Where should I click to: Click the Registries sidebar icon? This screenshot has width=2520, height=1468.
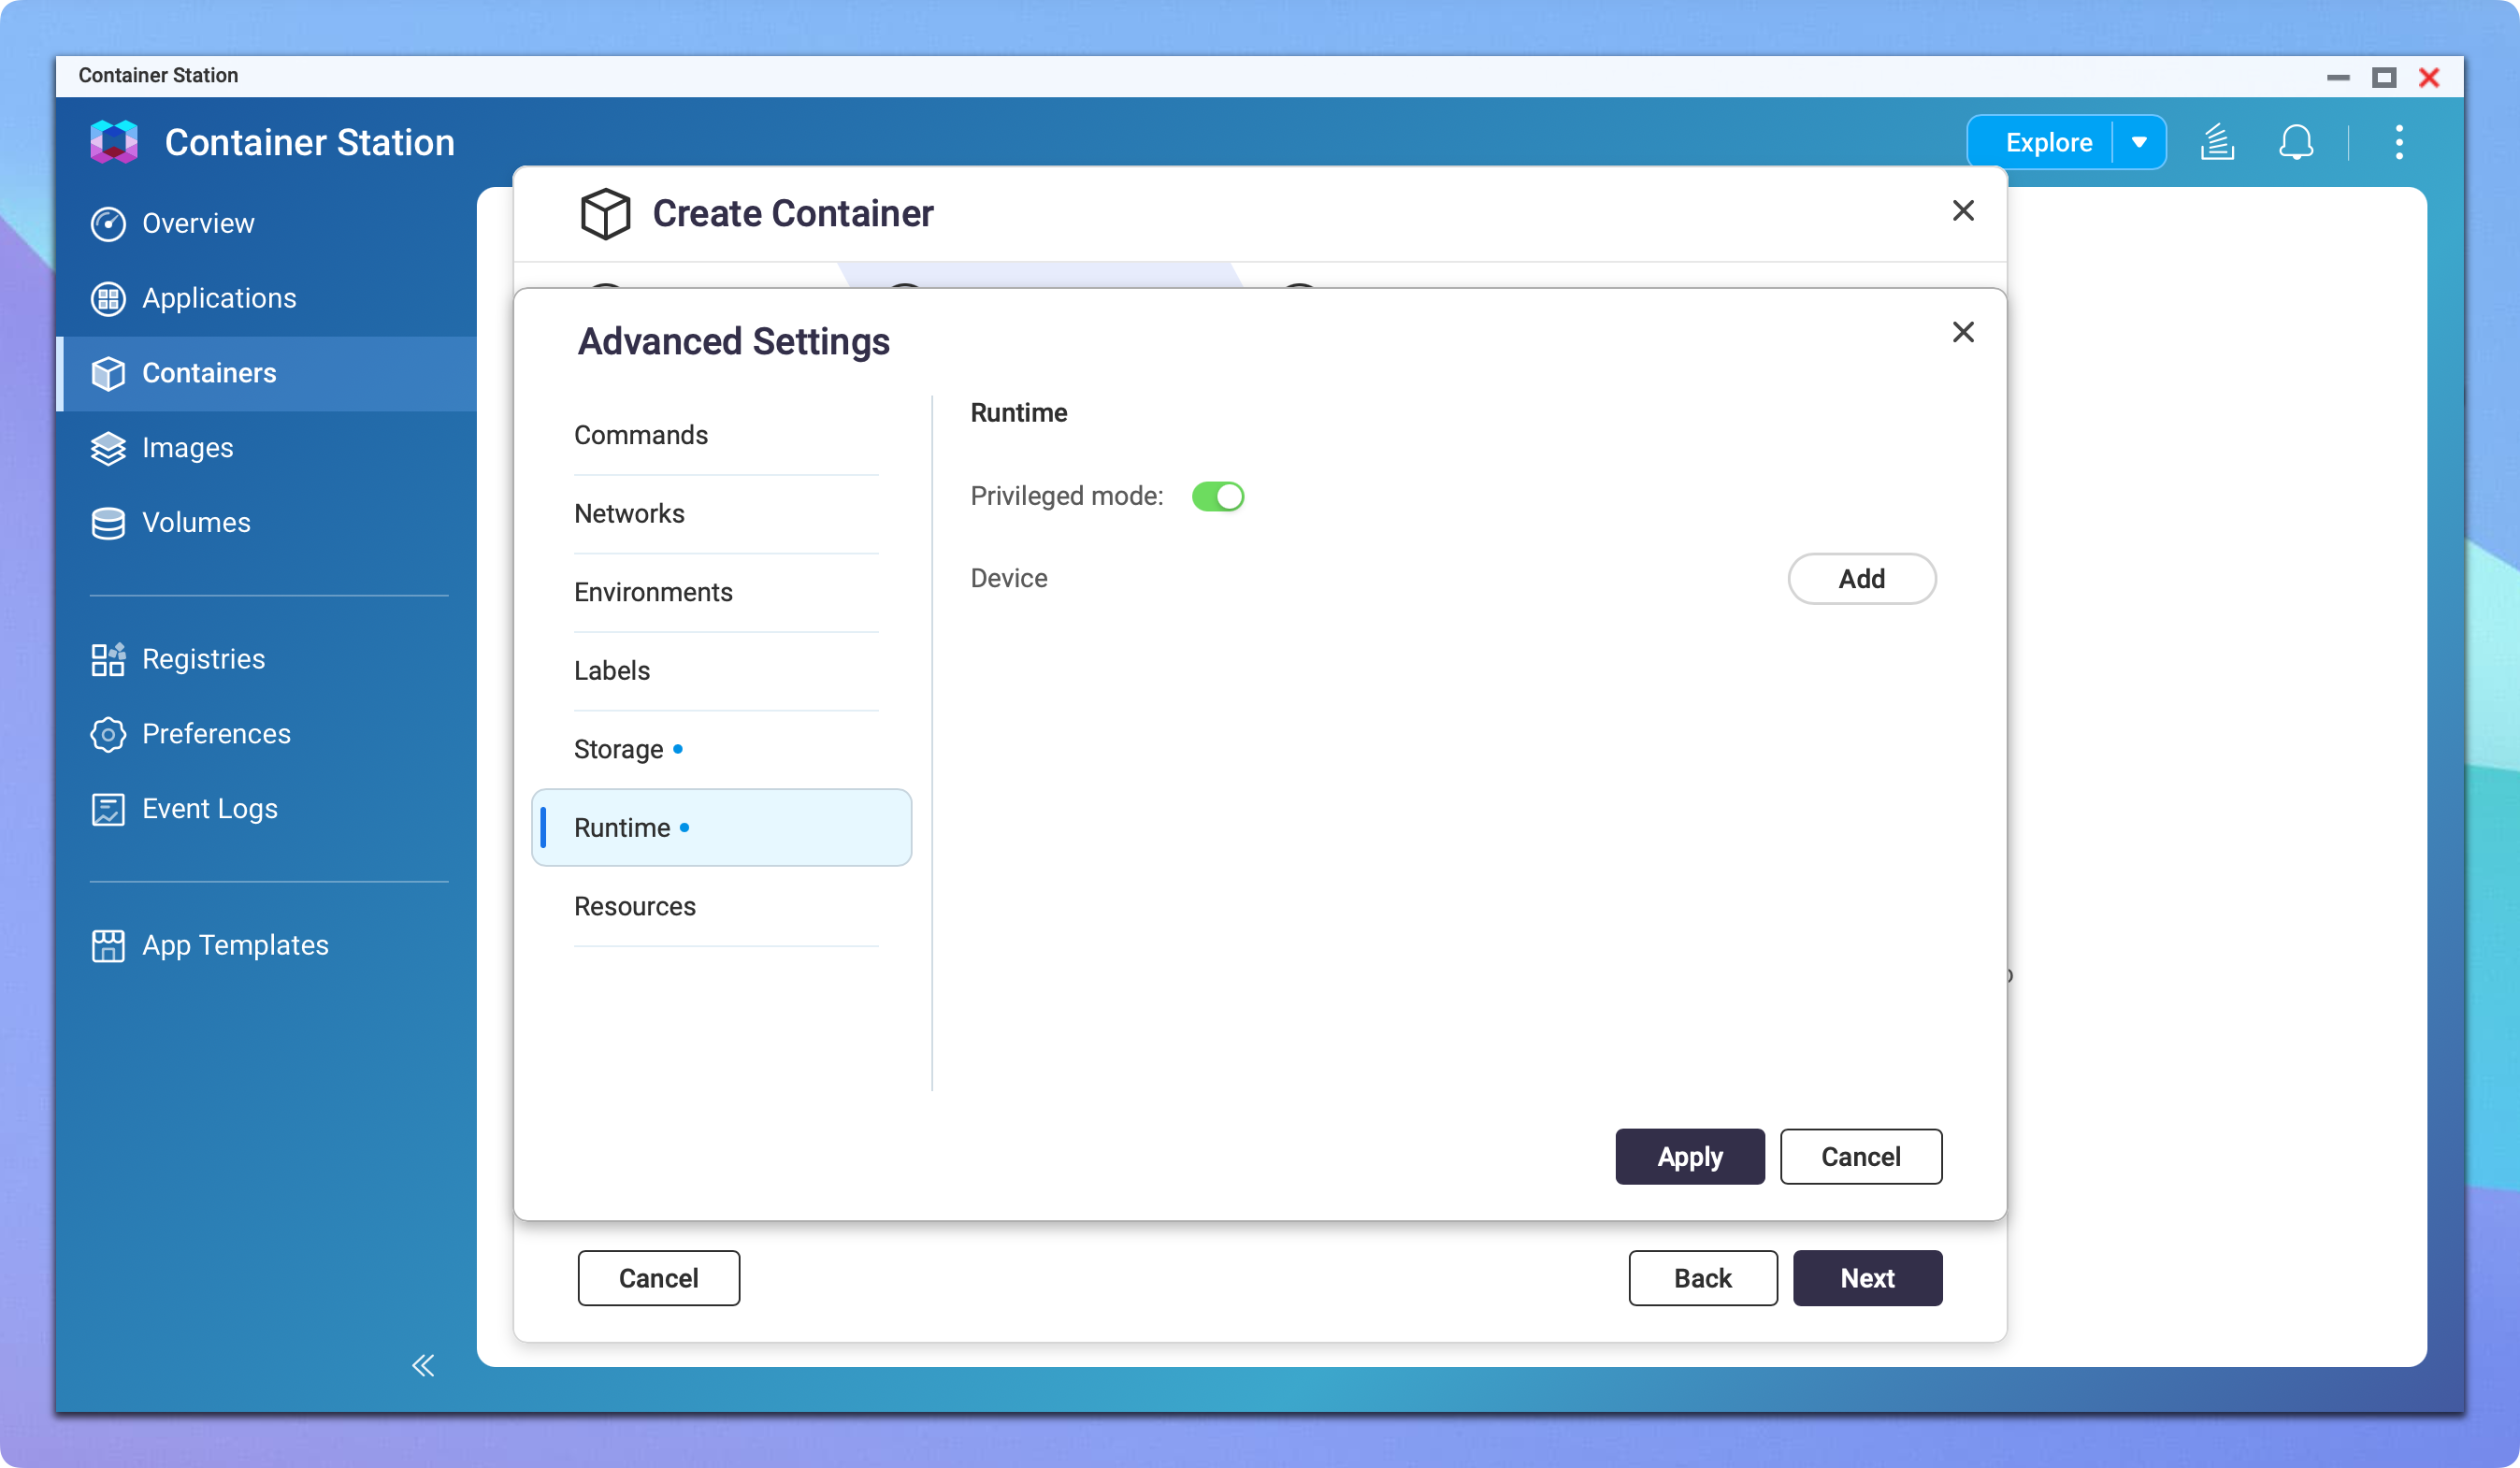109,659
